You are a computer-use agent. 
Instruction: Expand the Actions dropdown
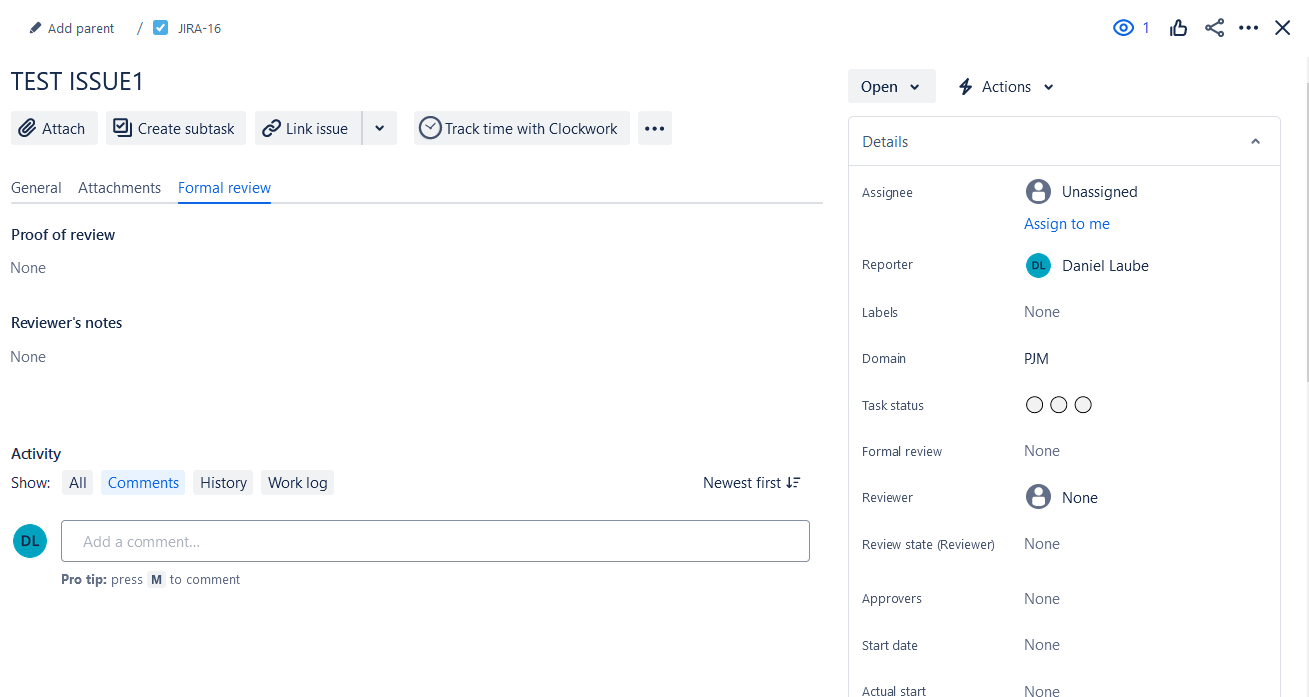pyautogui.click(x=1005, y=86)
